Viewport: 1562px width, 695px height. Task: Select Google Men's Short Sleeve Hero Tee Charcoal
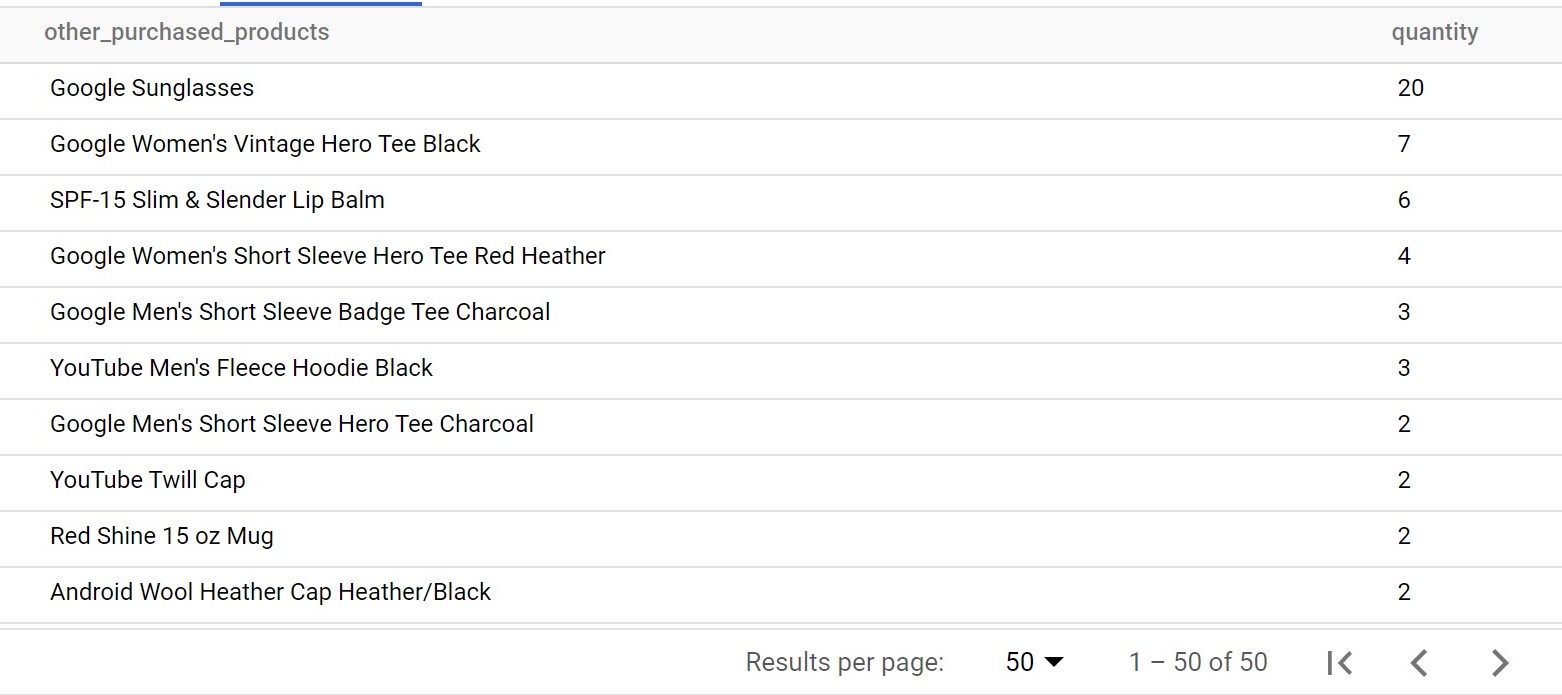291,424
